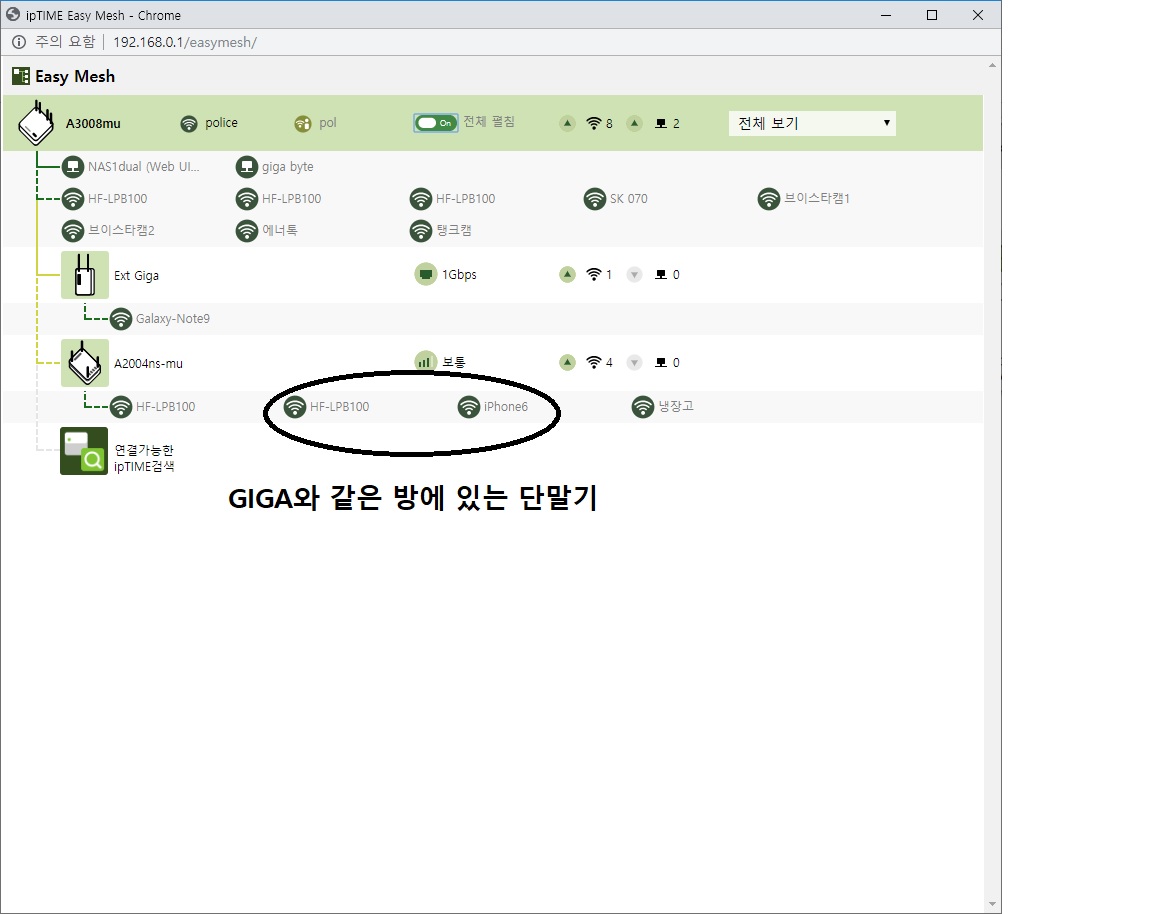Click the address bar URL 192.168.0.1/easymesh/
Viewport: 1152px width, 914px height.
coord(185,43)
